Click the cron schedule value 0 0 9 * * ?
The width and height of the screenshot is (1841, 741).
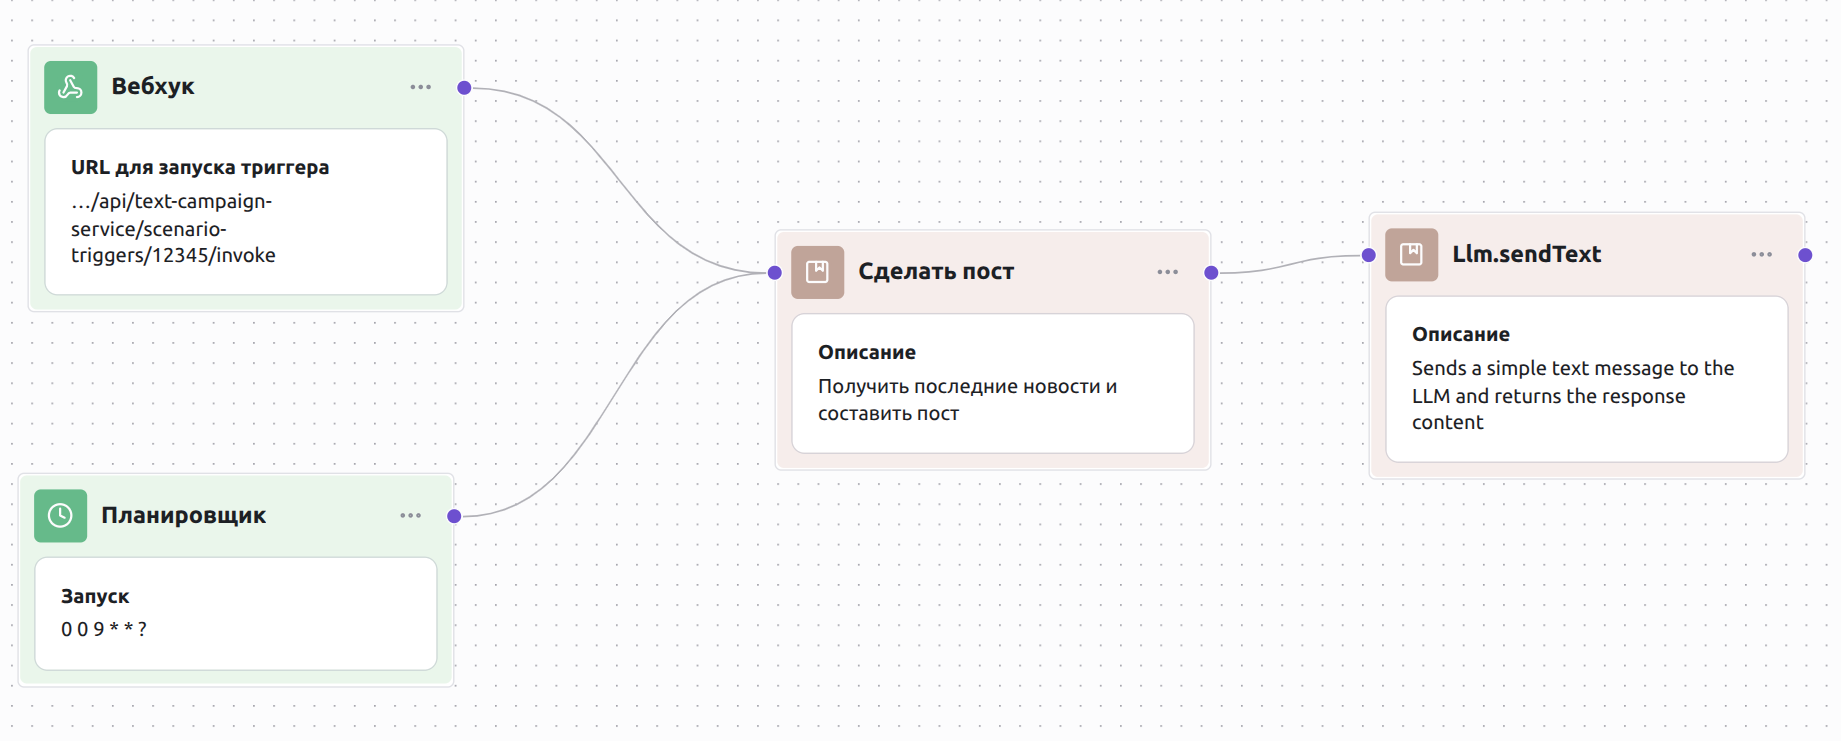(x=104, y=629)
